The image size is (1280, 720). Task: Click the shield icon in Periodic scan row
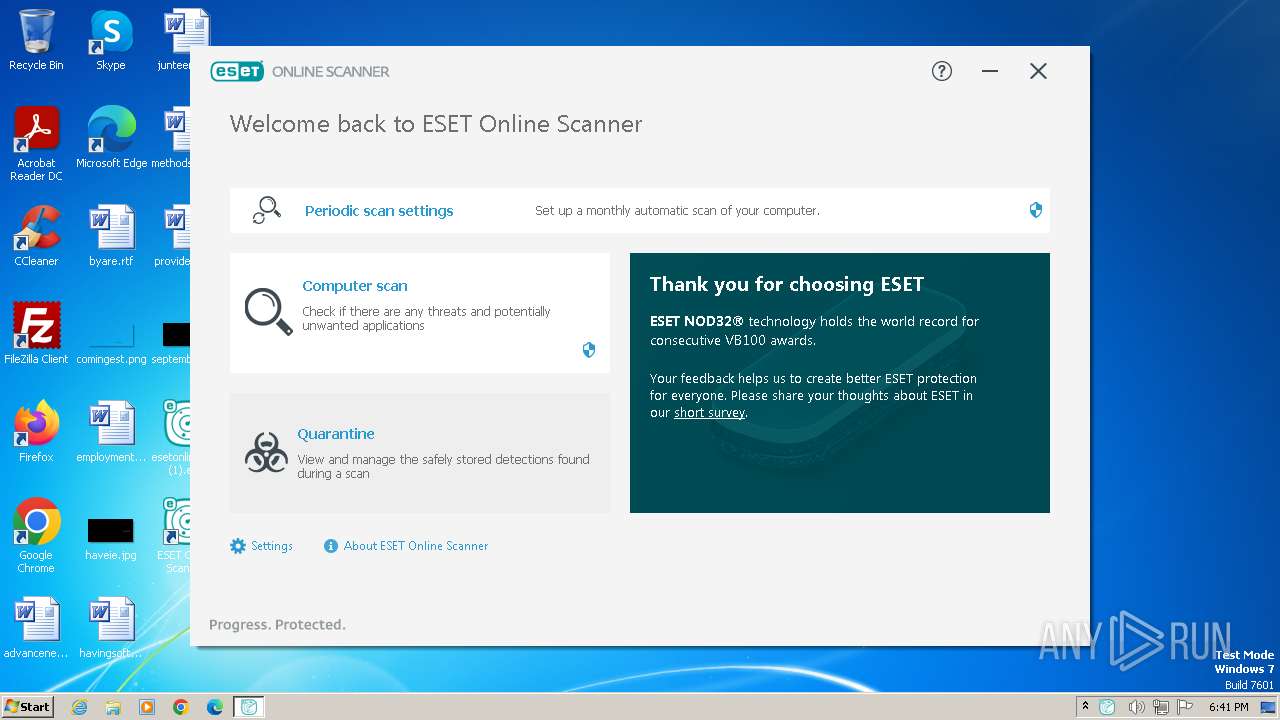[x=1036, y=210]
